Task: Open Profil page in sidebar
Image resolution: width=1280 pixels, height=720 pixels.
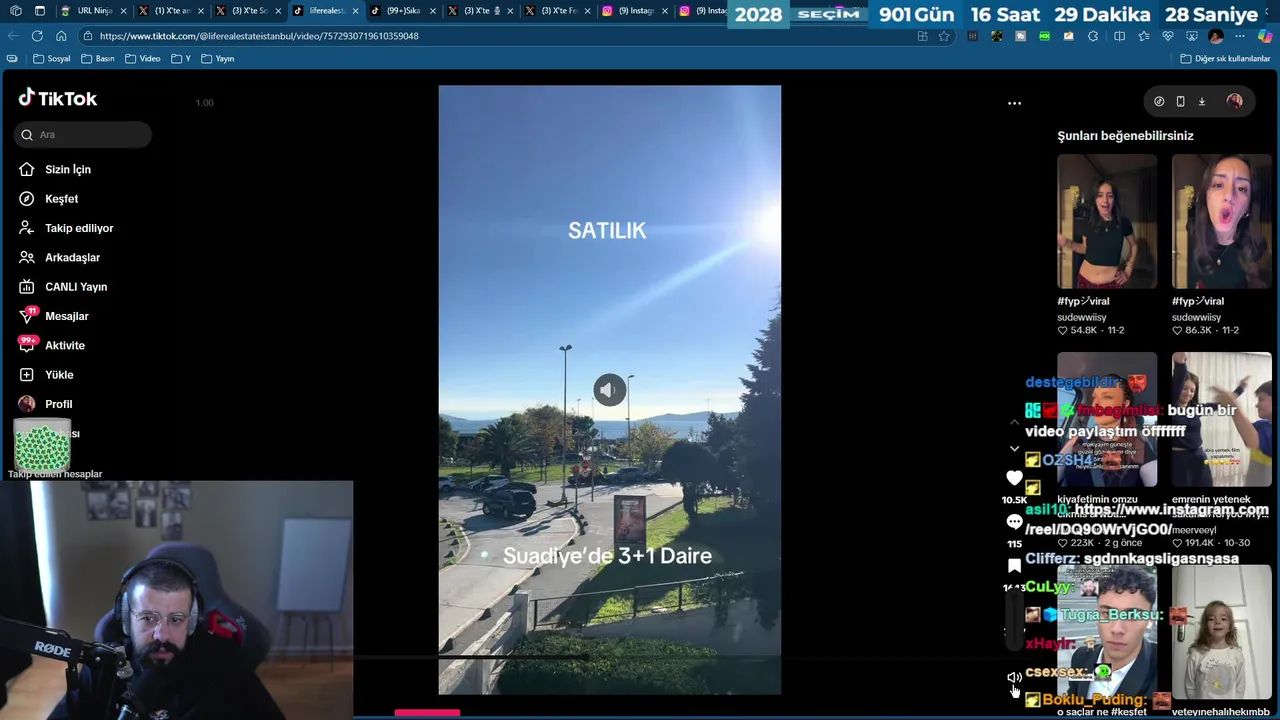Action: click(46, 404)
